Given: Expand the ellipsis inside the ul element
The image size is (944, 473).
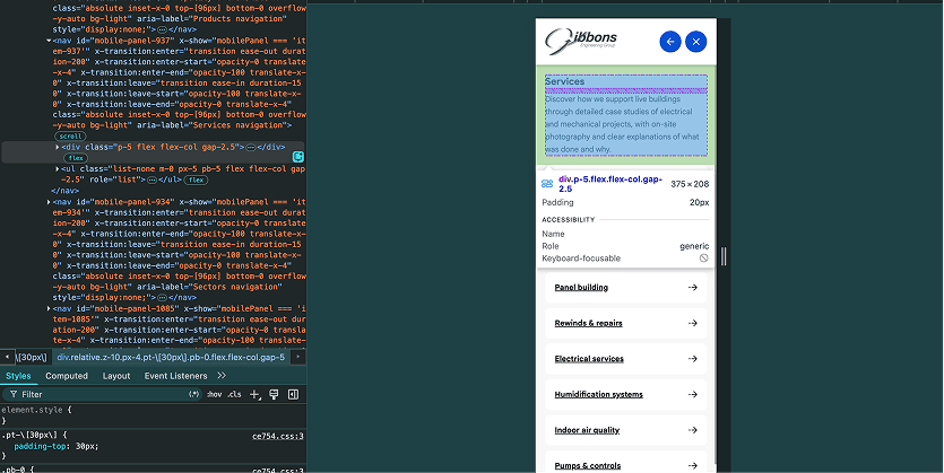Looking at the screenshot, I should [152, 180].
